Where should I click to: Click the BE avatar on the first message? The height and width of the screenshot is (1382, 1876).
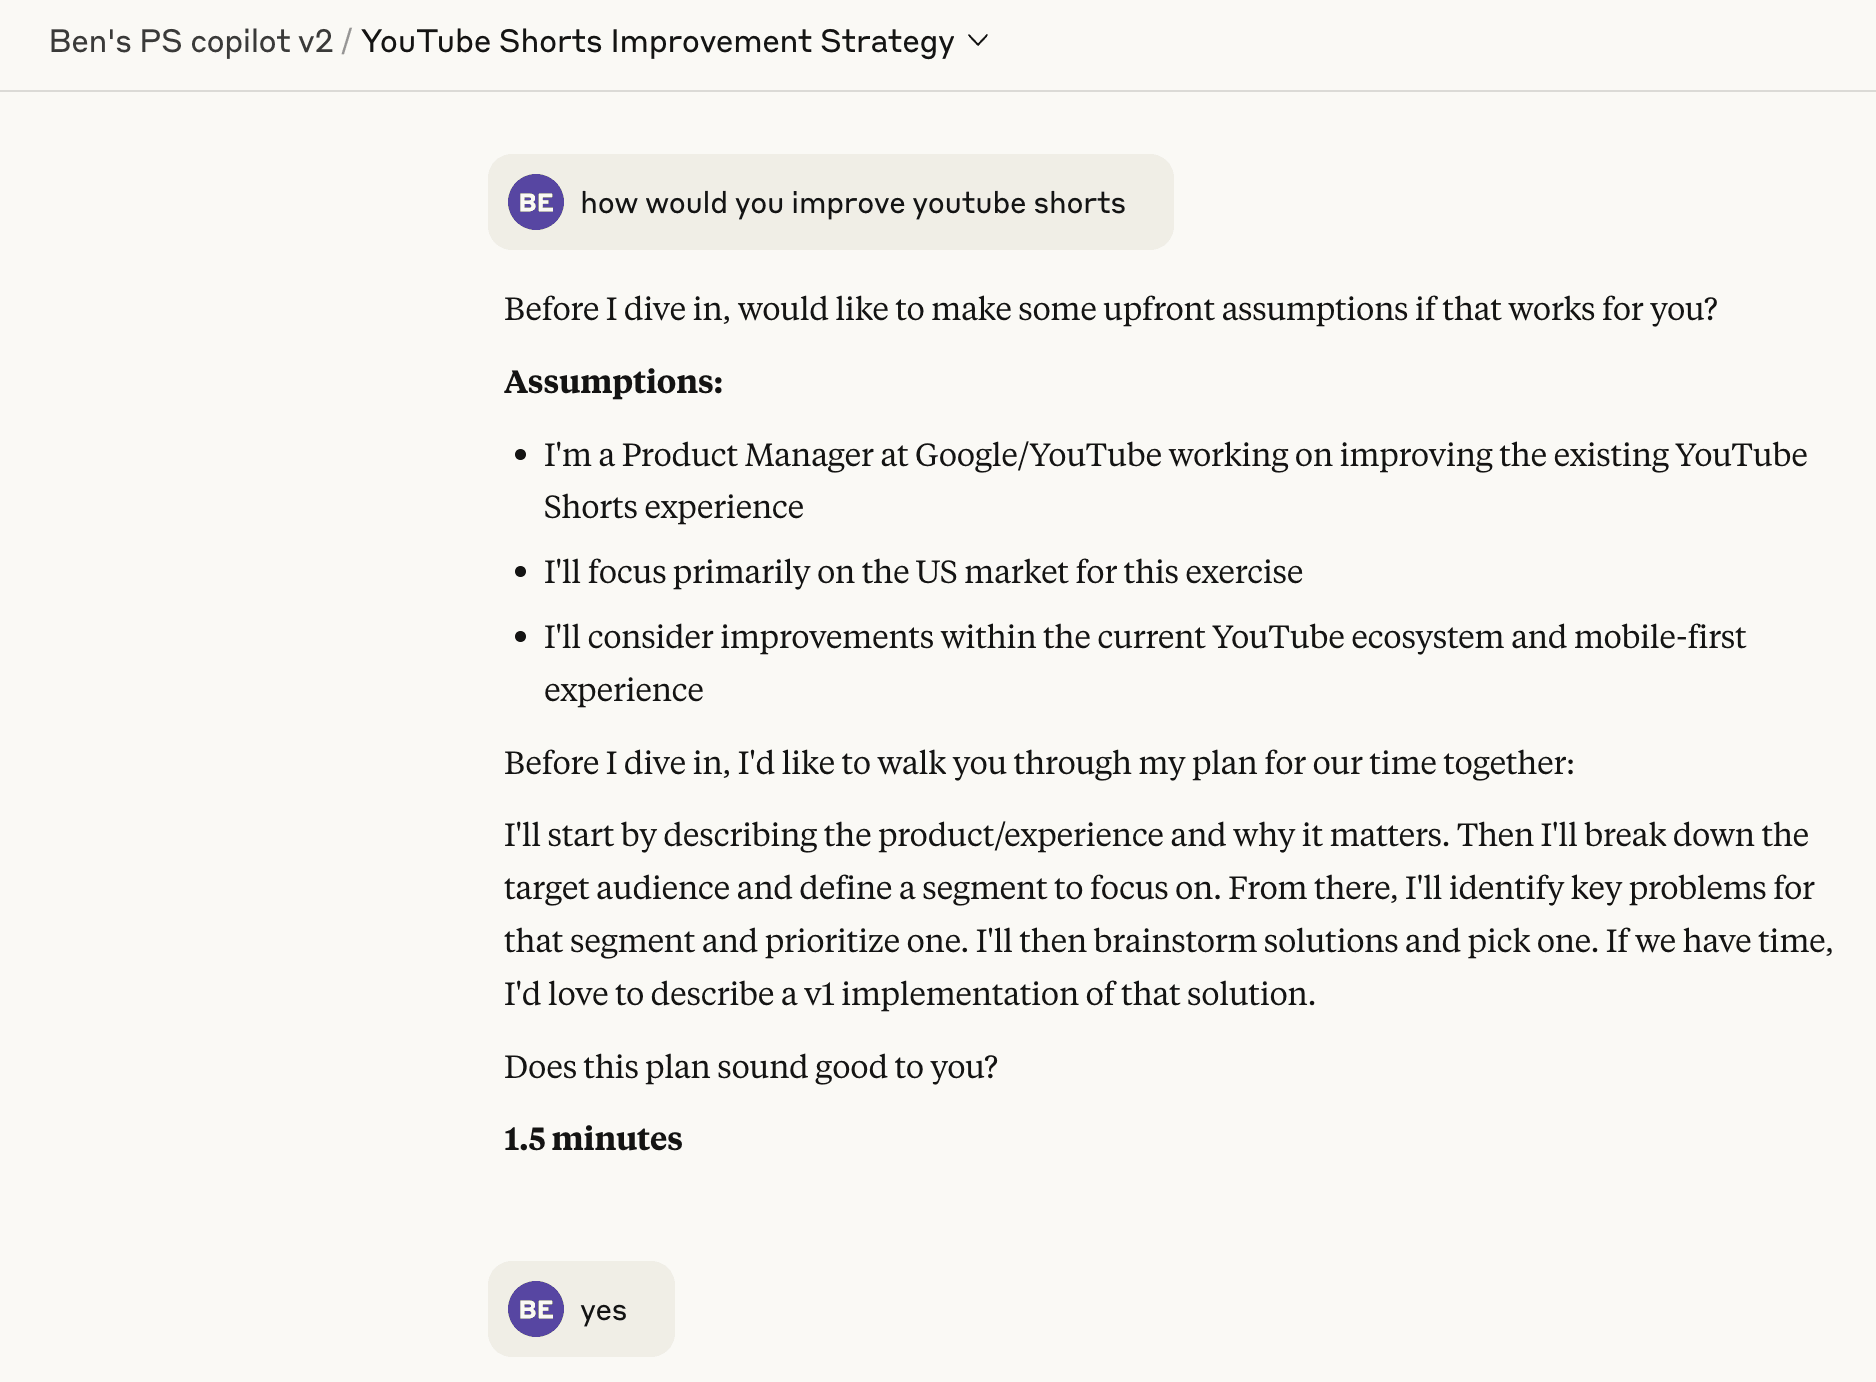pos(536,202)
